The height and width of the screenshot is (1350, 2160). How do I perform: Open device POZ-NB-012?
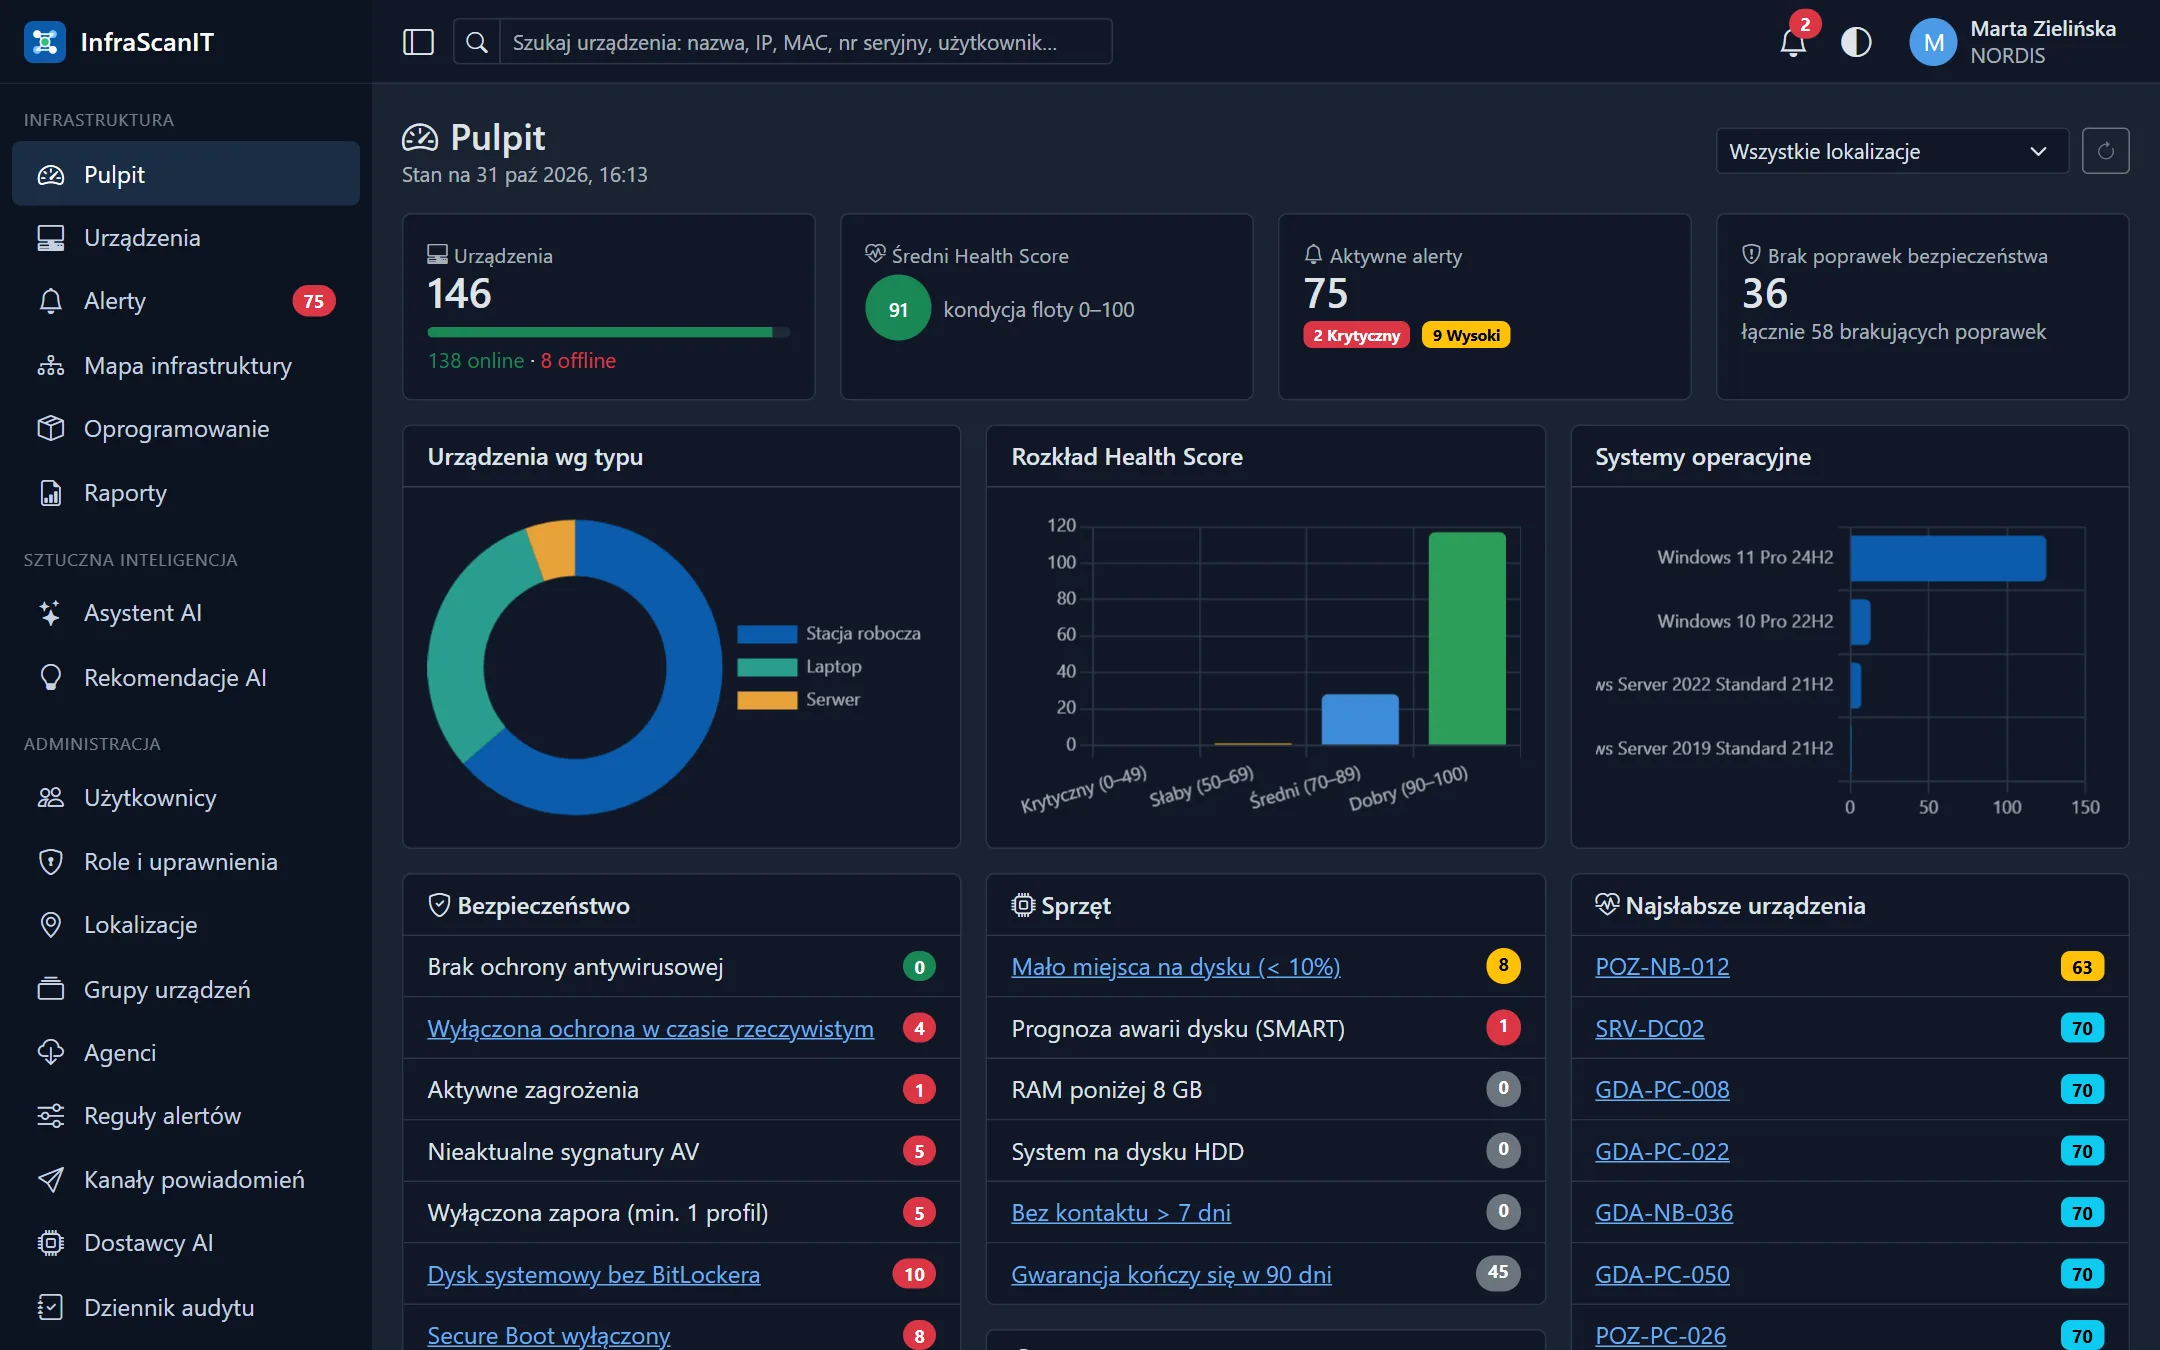[x=1662, y=967]
